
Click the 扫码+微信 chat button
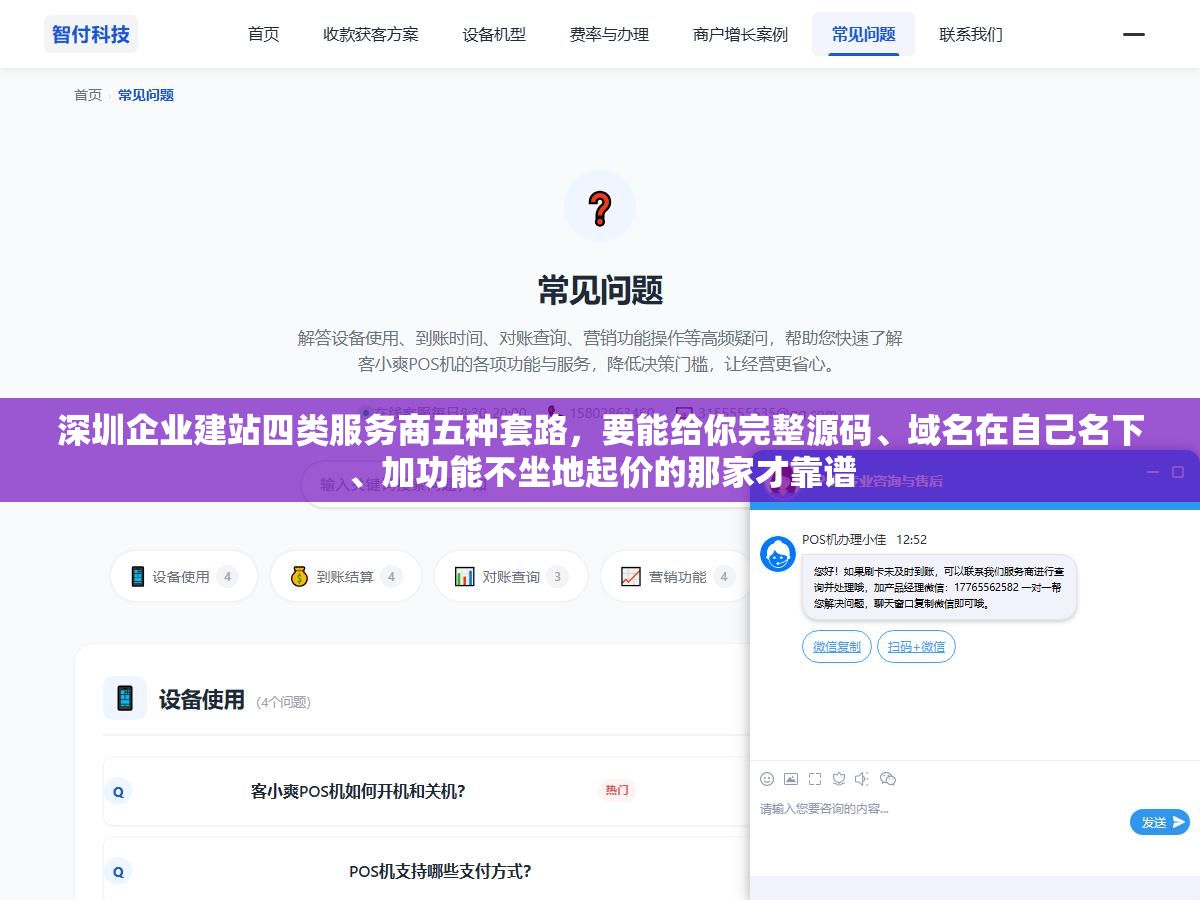[x=916, y=646]
